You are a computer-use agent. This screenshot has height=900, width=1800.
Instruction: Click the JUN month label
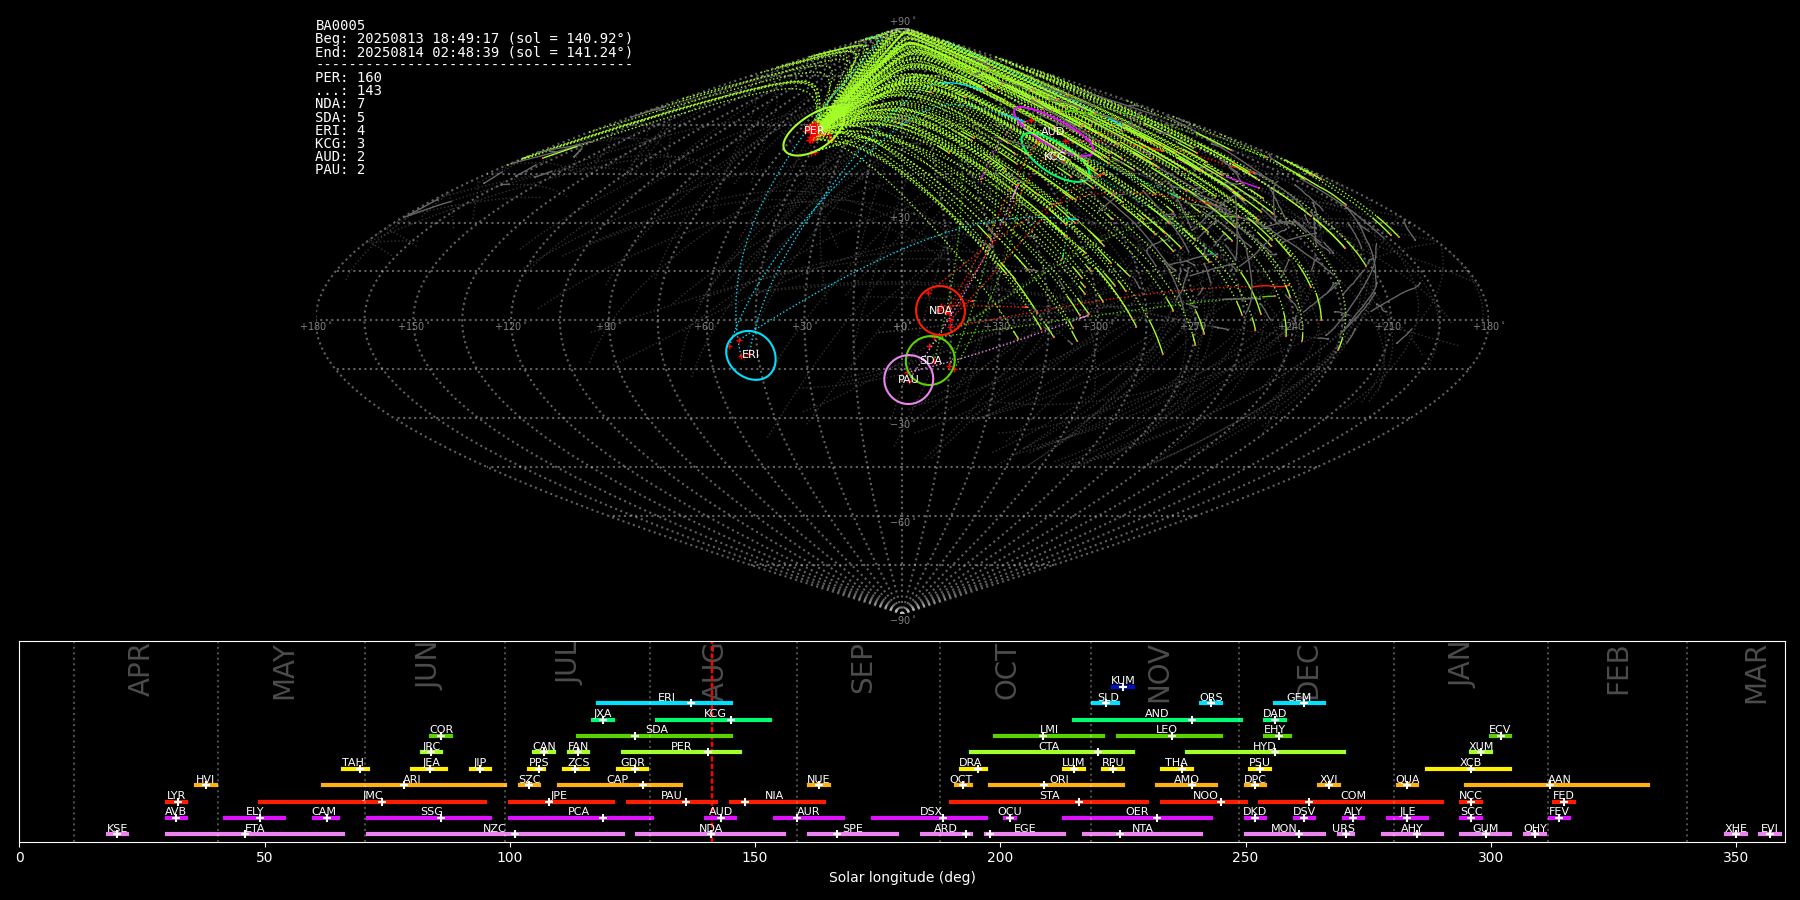point(427,666)
